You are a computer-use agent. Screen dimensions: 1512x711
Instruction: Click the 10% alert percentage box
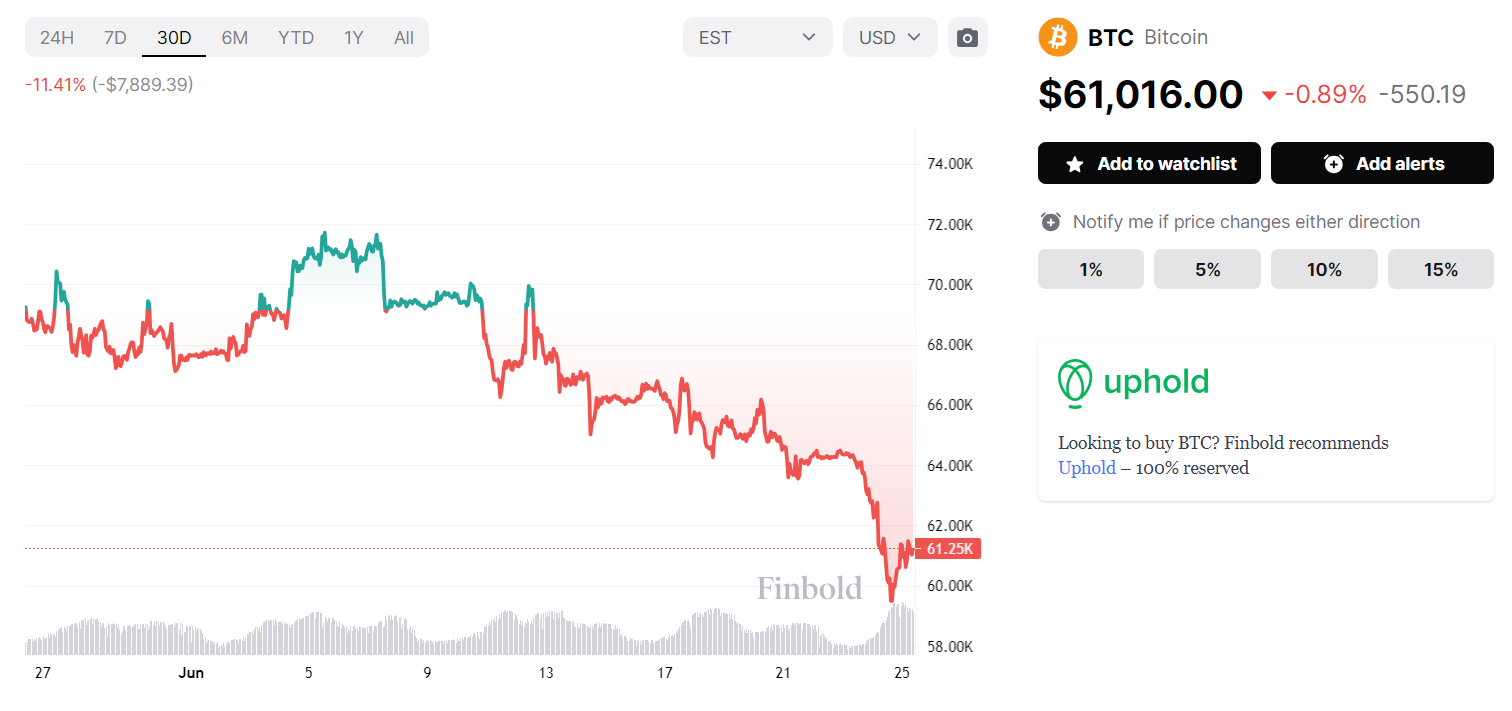tap(1323, 268)
